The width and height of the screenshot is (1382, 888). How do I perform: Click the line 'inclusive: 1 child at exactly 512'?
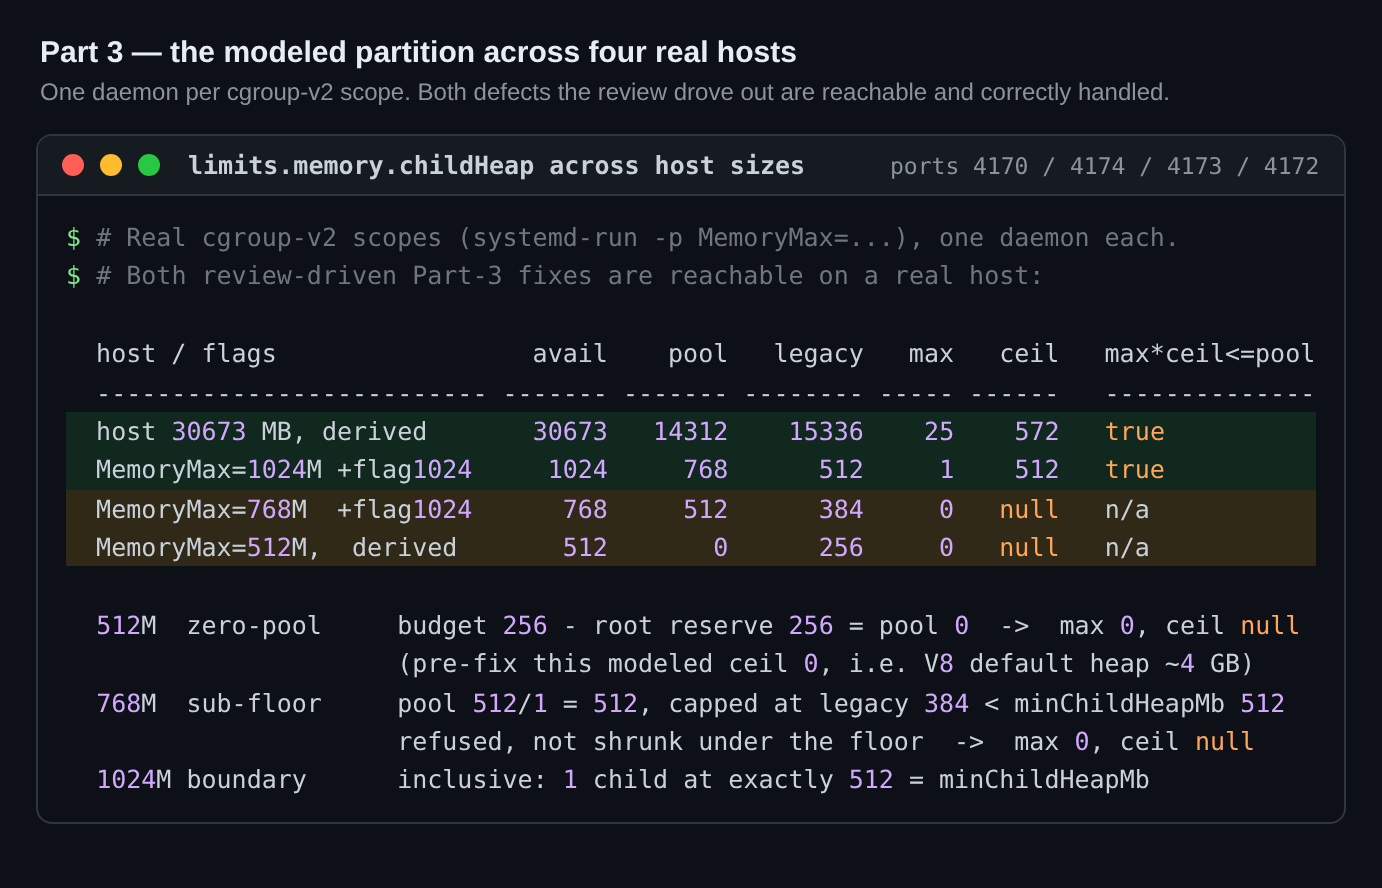click(x=774, y=780)
